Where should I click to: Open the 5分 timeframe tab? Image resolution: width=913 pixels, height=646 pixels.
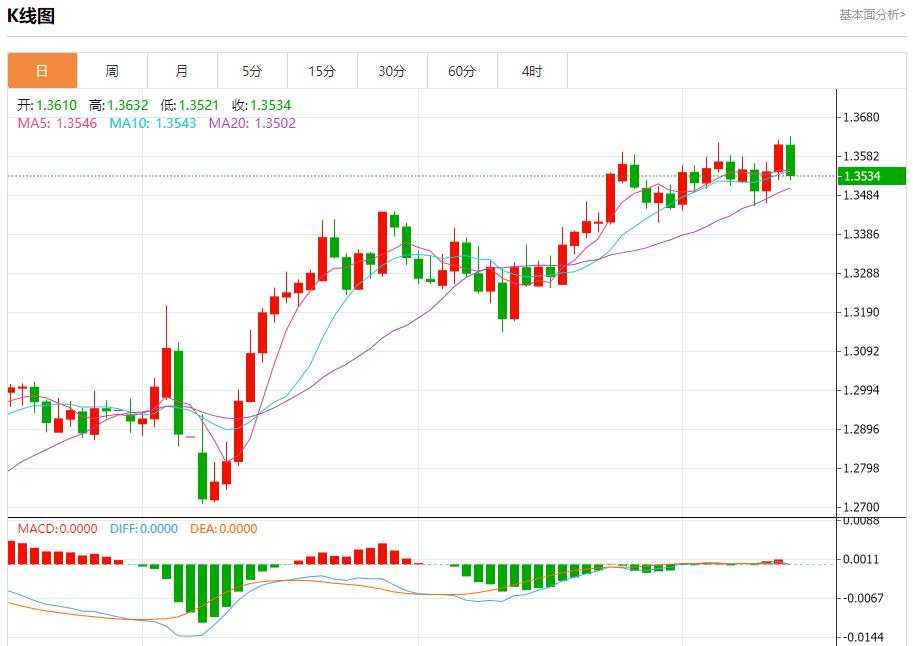(x=252, y=71)
